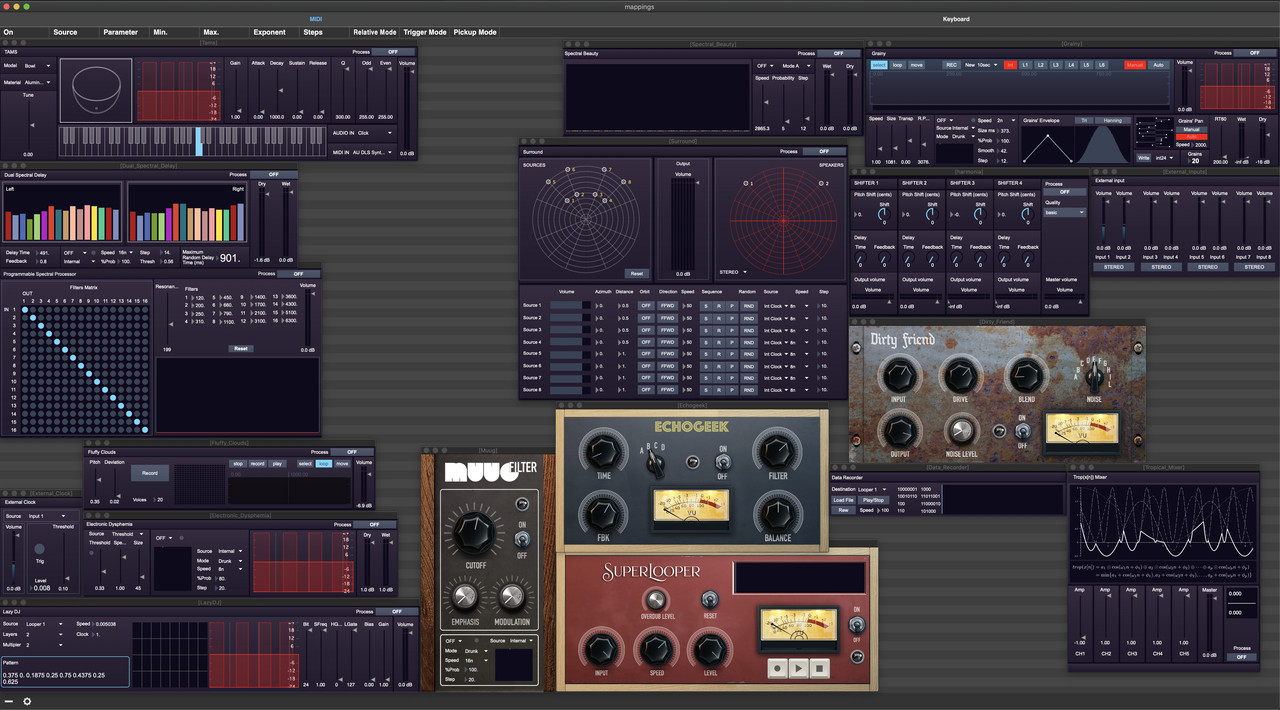1280x710 pixels.
Task: Toggle Lazy DJ Process OFF button
Action: coord(397,611)
